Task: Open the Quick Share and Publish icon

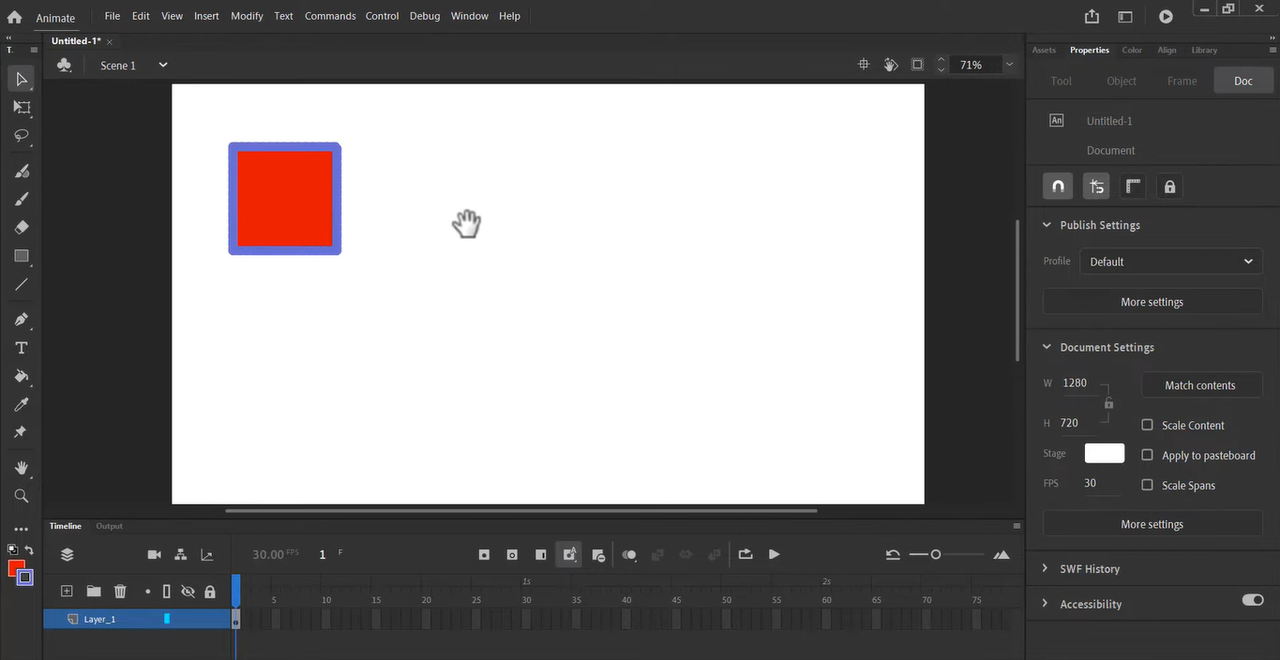Action: [1092, 17]
